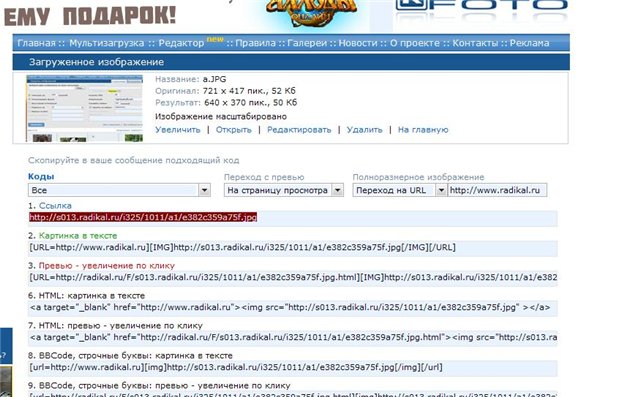Select the highlighted Ссылка direct URL field

coord(293,217)
